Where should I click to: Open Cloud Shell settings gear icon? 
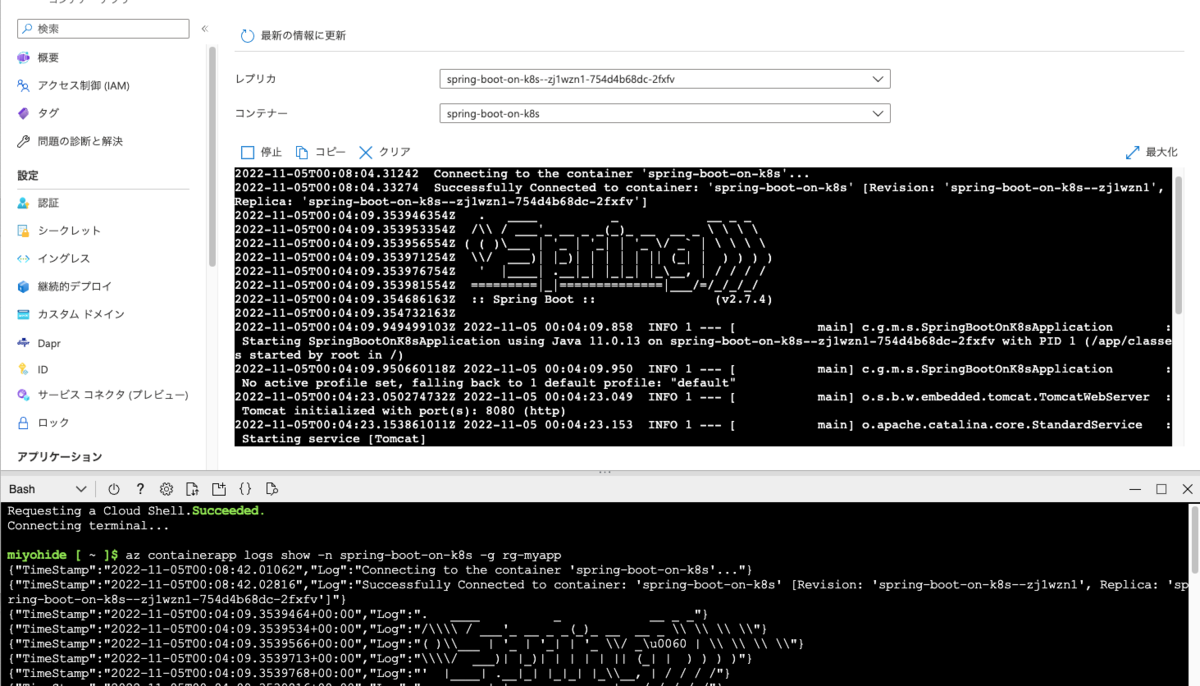[166, 489]
